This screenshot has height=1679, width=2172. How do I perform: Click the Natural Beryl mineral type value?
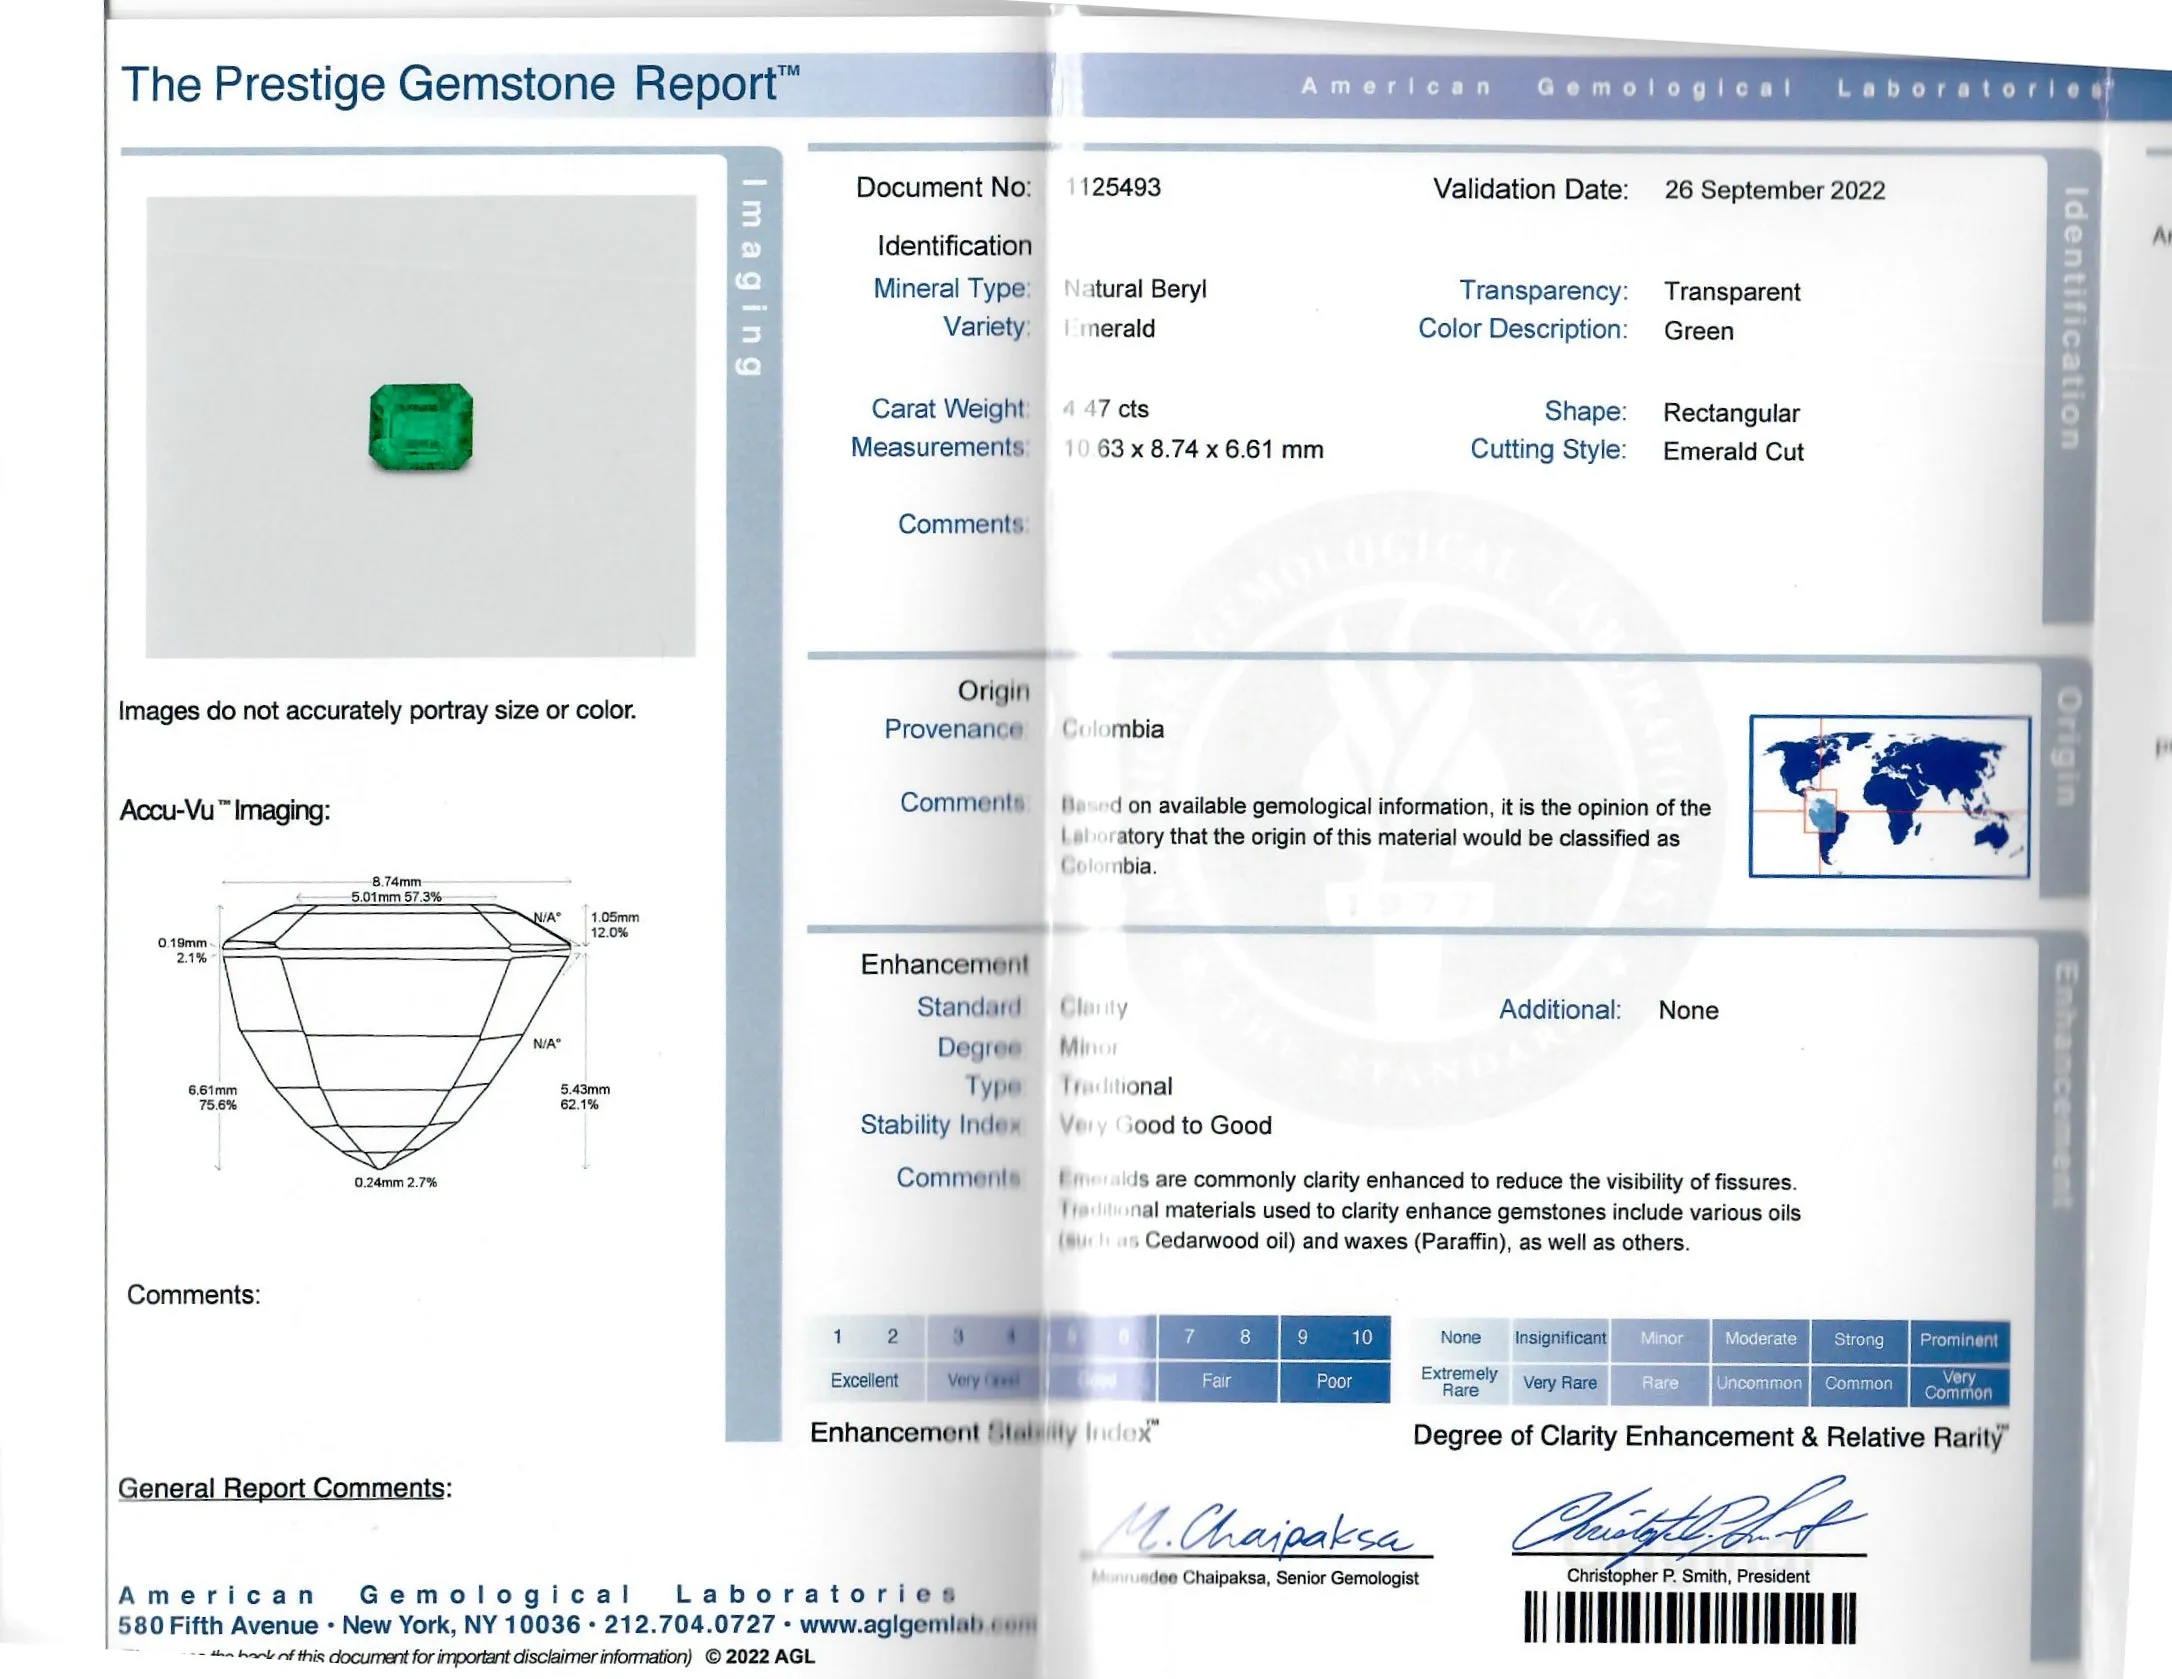[1135, 289]
